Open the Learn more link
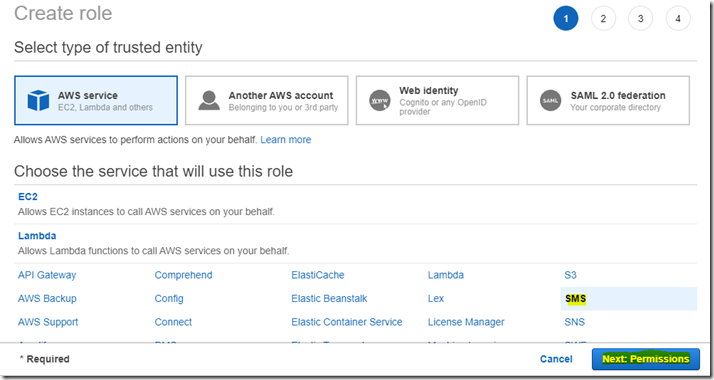The image size is (714, 380). point(286,140)
